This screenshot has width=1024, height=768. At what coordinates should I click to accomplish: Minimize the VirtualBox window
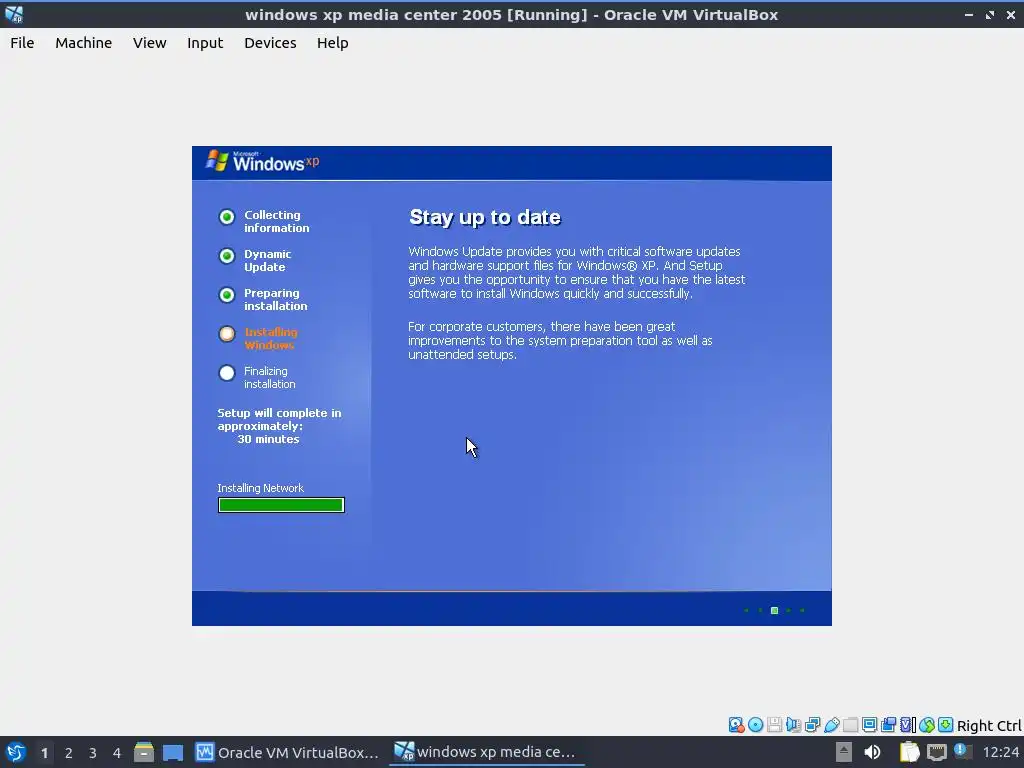coord(969,14)
